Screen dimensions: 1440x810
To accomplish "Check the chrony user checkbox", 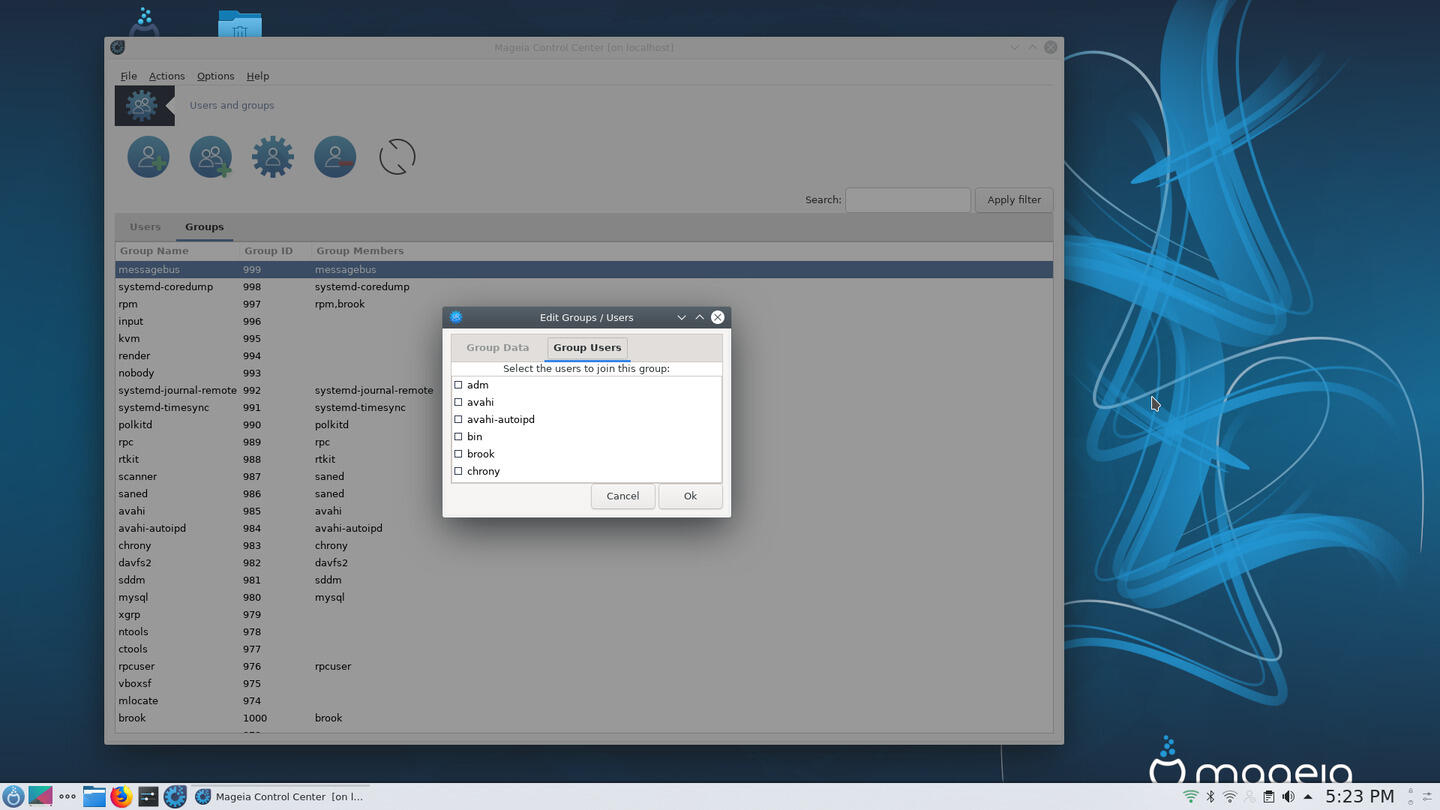I will 458,471.
